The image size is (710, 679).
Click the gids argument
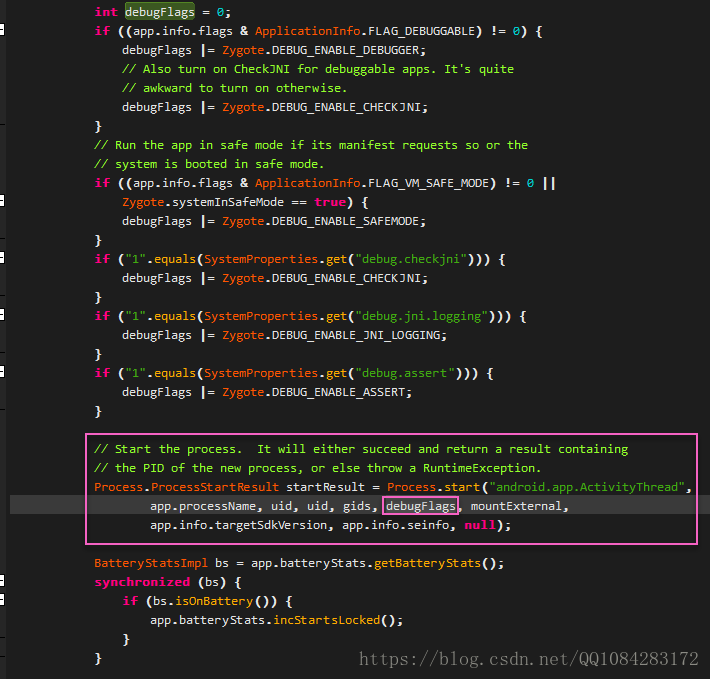(357, 507)
